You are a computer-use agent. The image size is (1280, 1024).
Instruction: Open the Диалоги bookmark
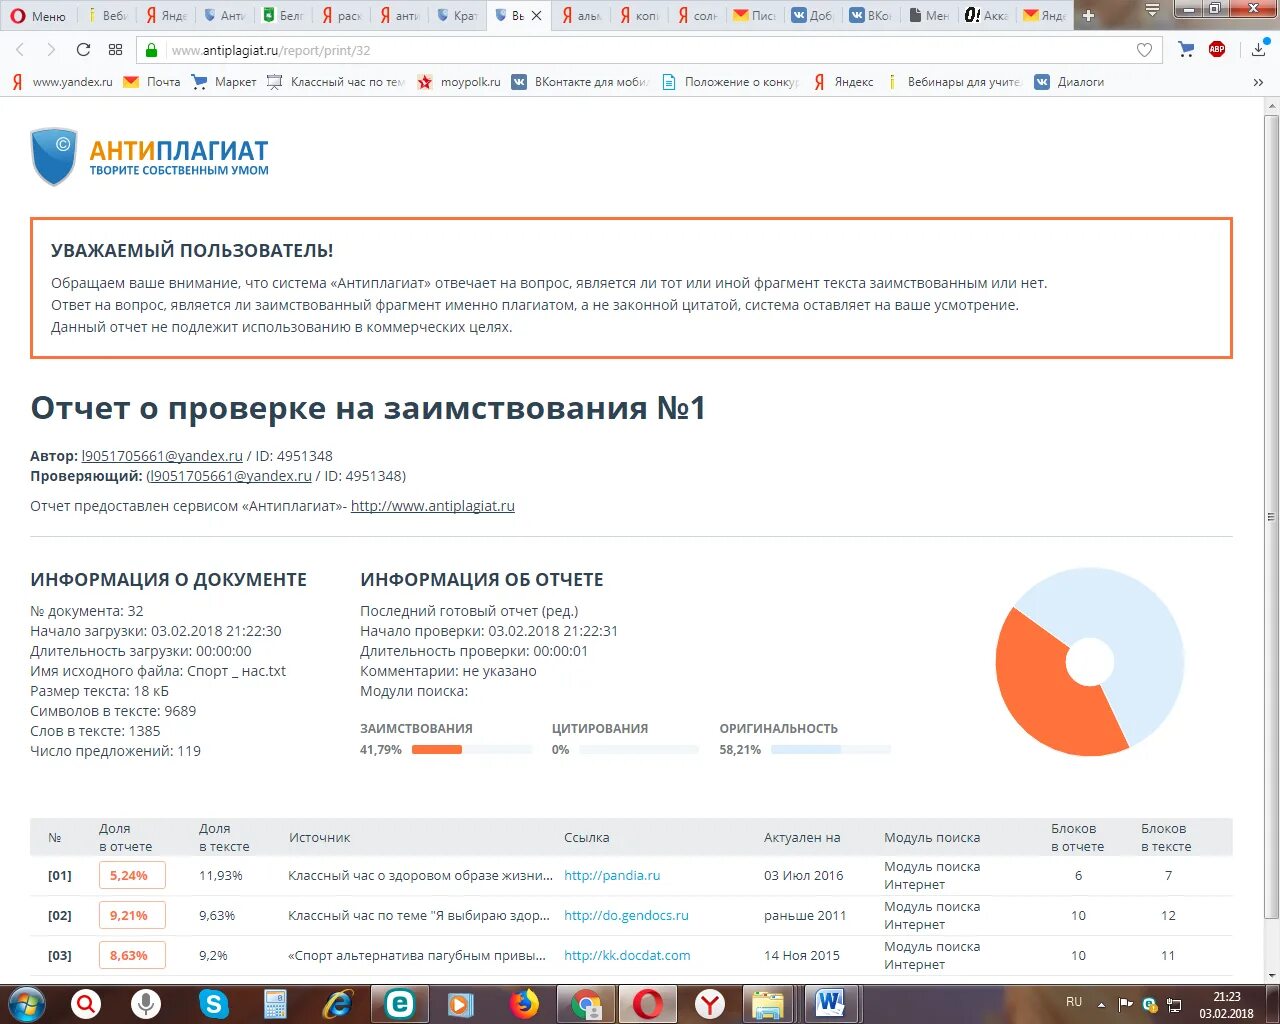click(1069, 82)
